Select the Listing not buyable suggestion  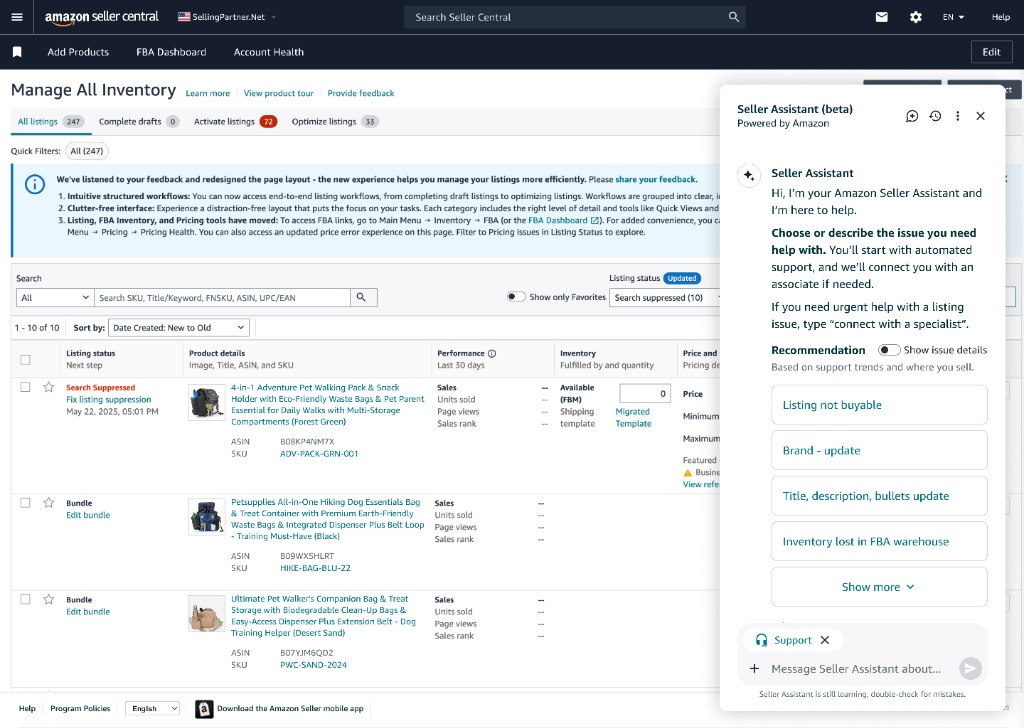click(878, 404)
